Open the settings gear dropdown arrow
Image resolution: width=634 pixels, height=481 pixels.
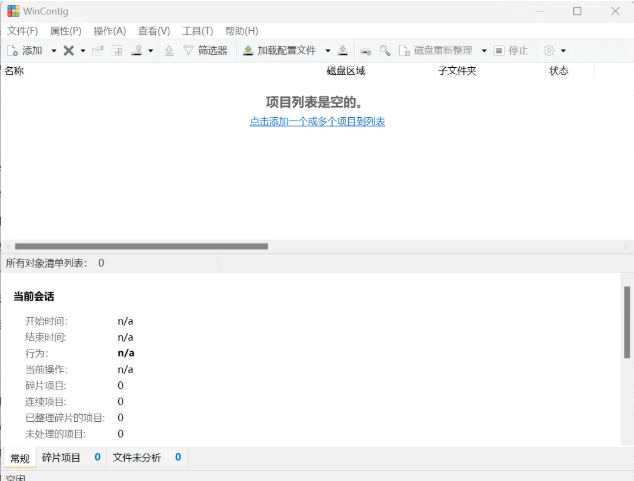(563, 51)
